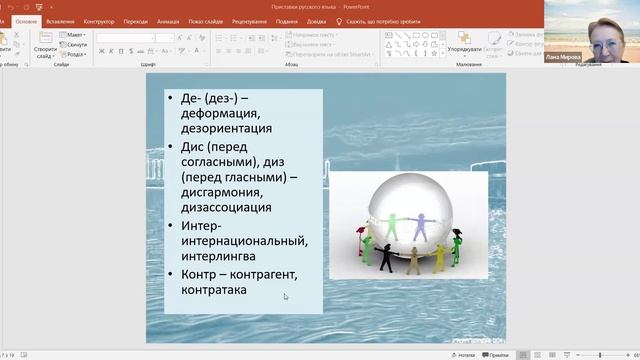Select the Rectangle shape in shapes gallery
Screen dimensions: 640x360
pyautogui.click(x=416, y=36)
